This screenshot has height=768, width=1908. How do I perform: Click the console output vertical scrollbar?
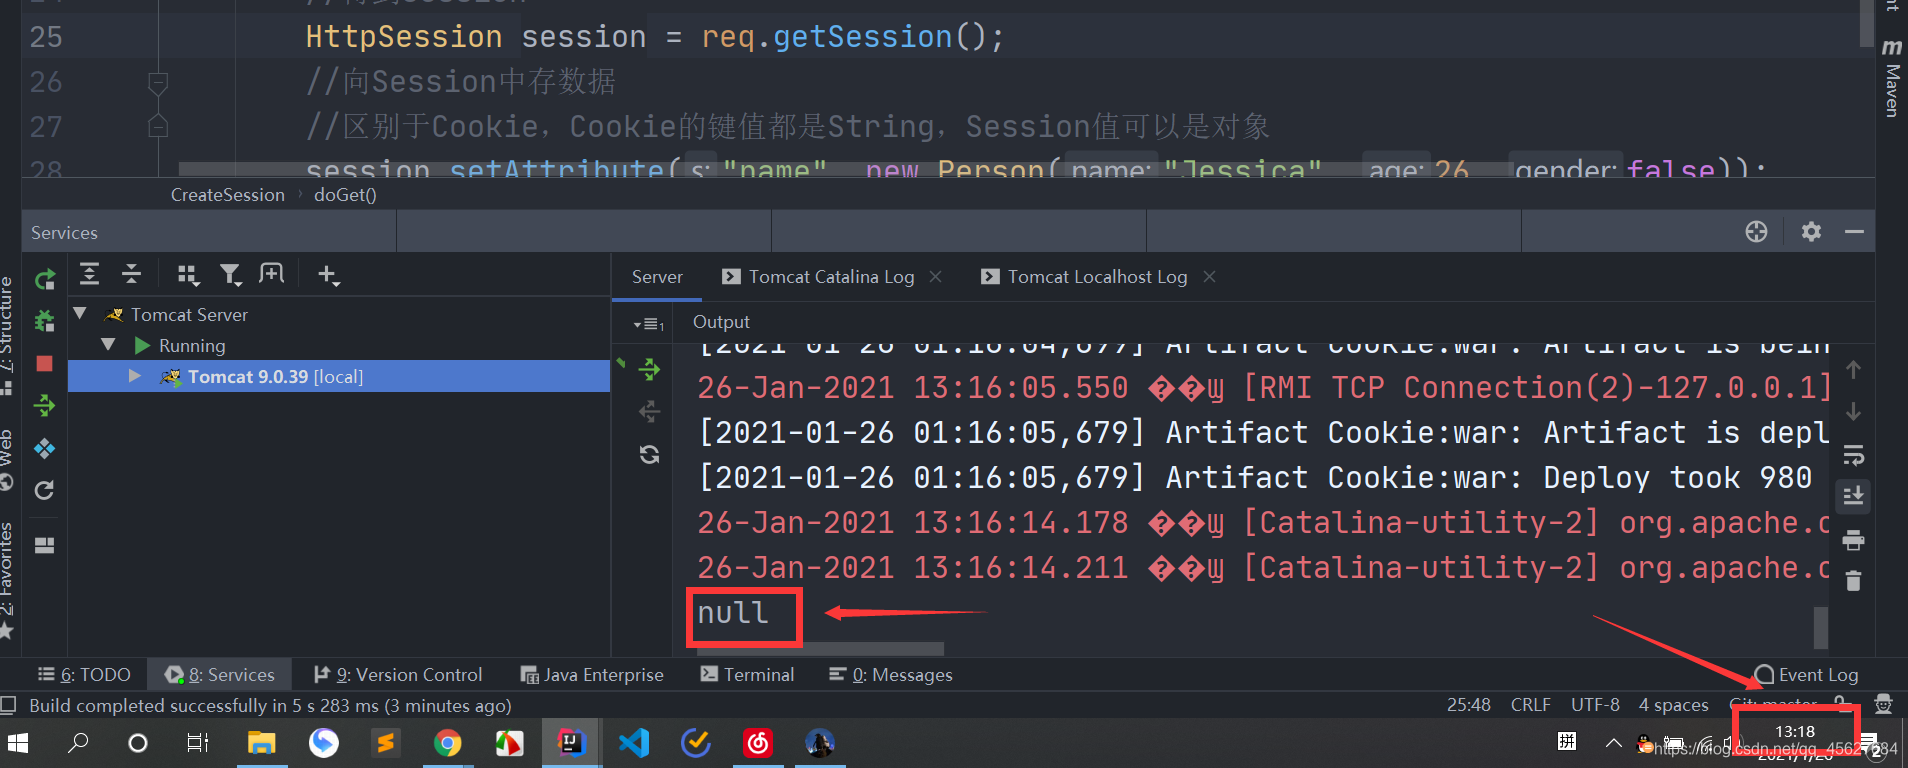coord(1821,627)
